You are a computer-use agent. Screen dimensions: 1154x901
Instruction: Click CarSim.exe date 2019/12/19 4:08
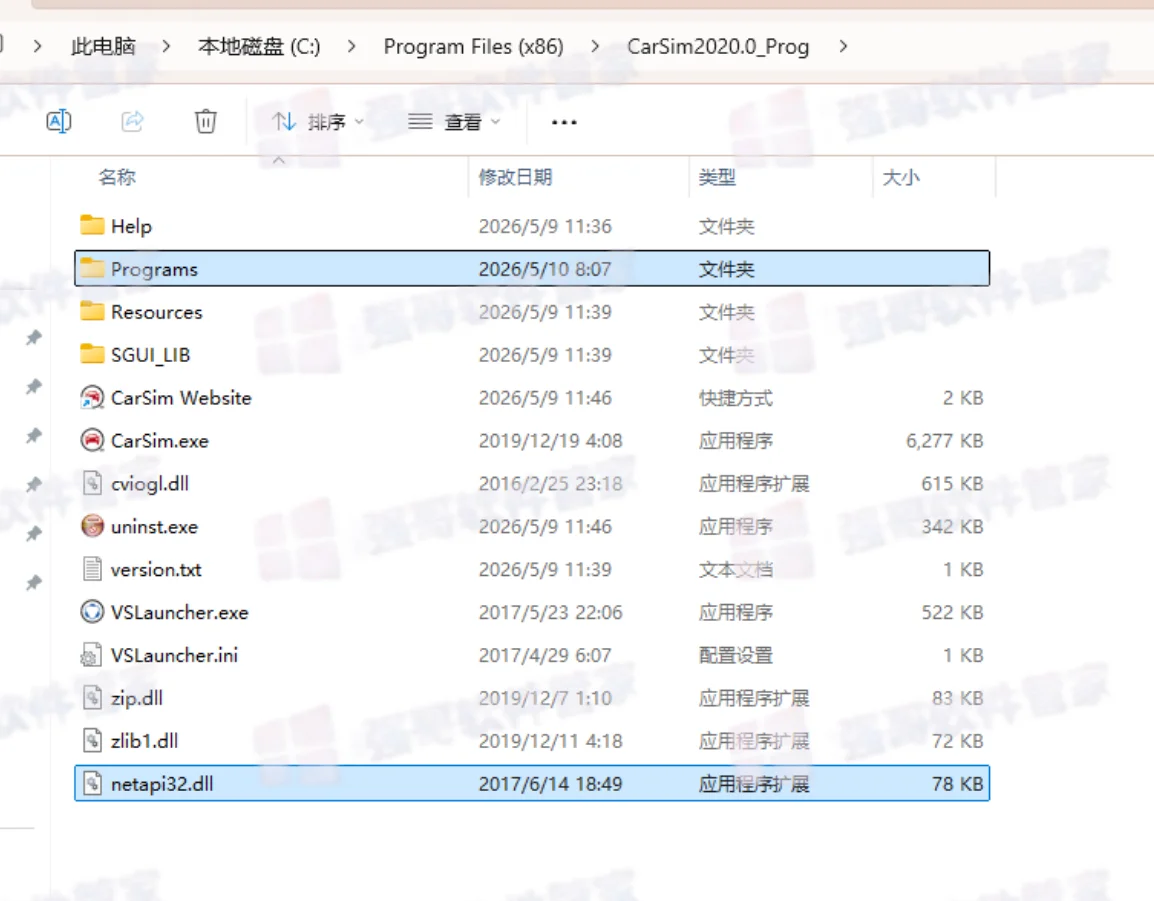[x=551, y=441]
